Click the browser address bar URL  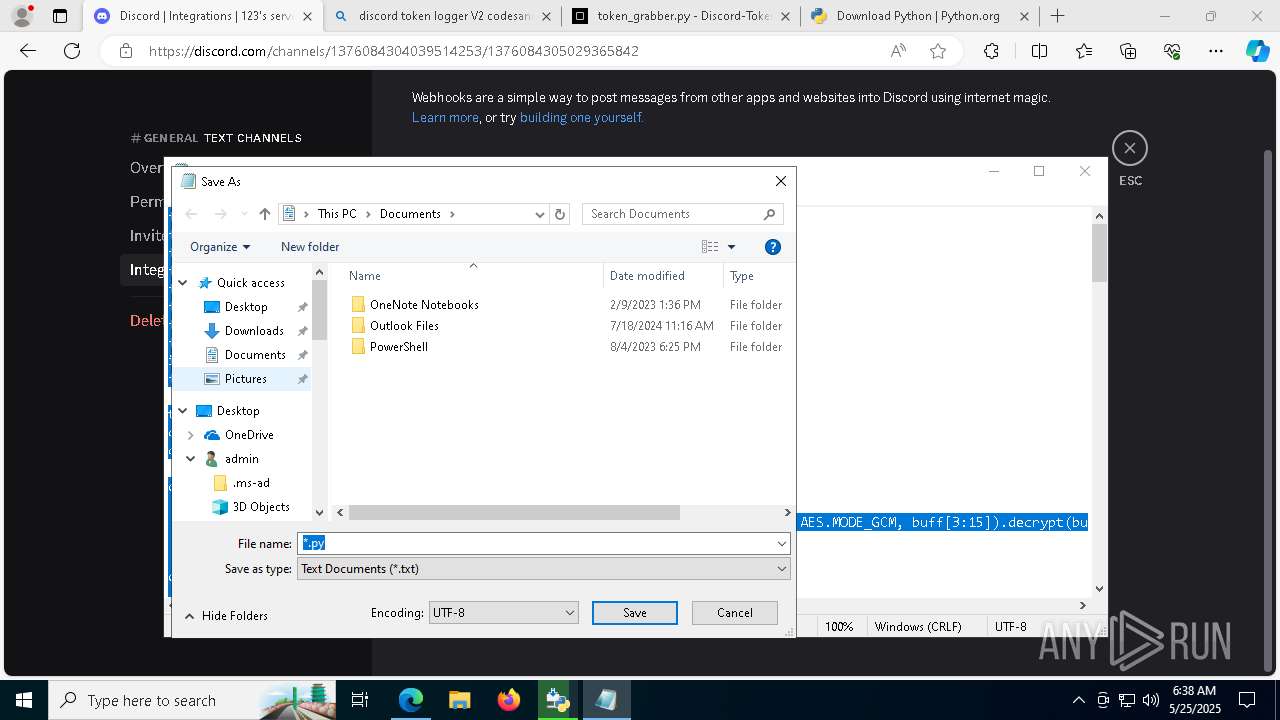tap(393, 51)
